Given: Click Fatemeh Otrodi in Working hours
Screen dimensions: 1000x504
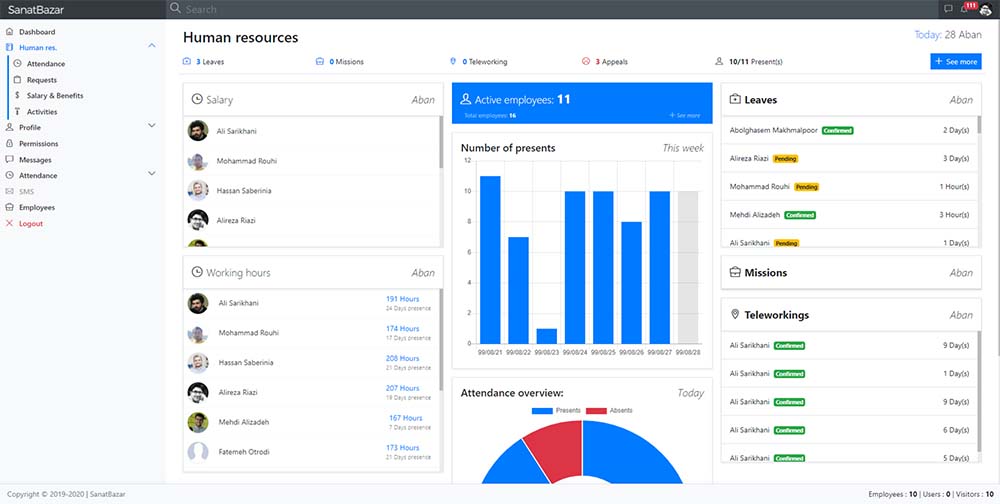Looking at the screenshot, I should (x=244, y=452).
